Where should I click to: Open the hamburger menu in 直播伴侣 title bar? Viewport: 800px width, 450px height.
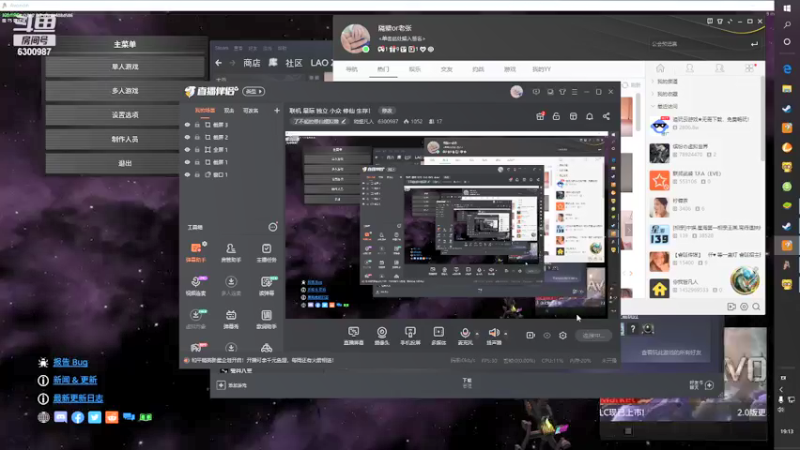[574, 92]
